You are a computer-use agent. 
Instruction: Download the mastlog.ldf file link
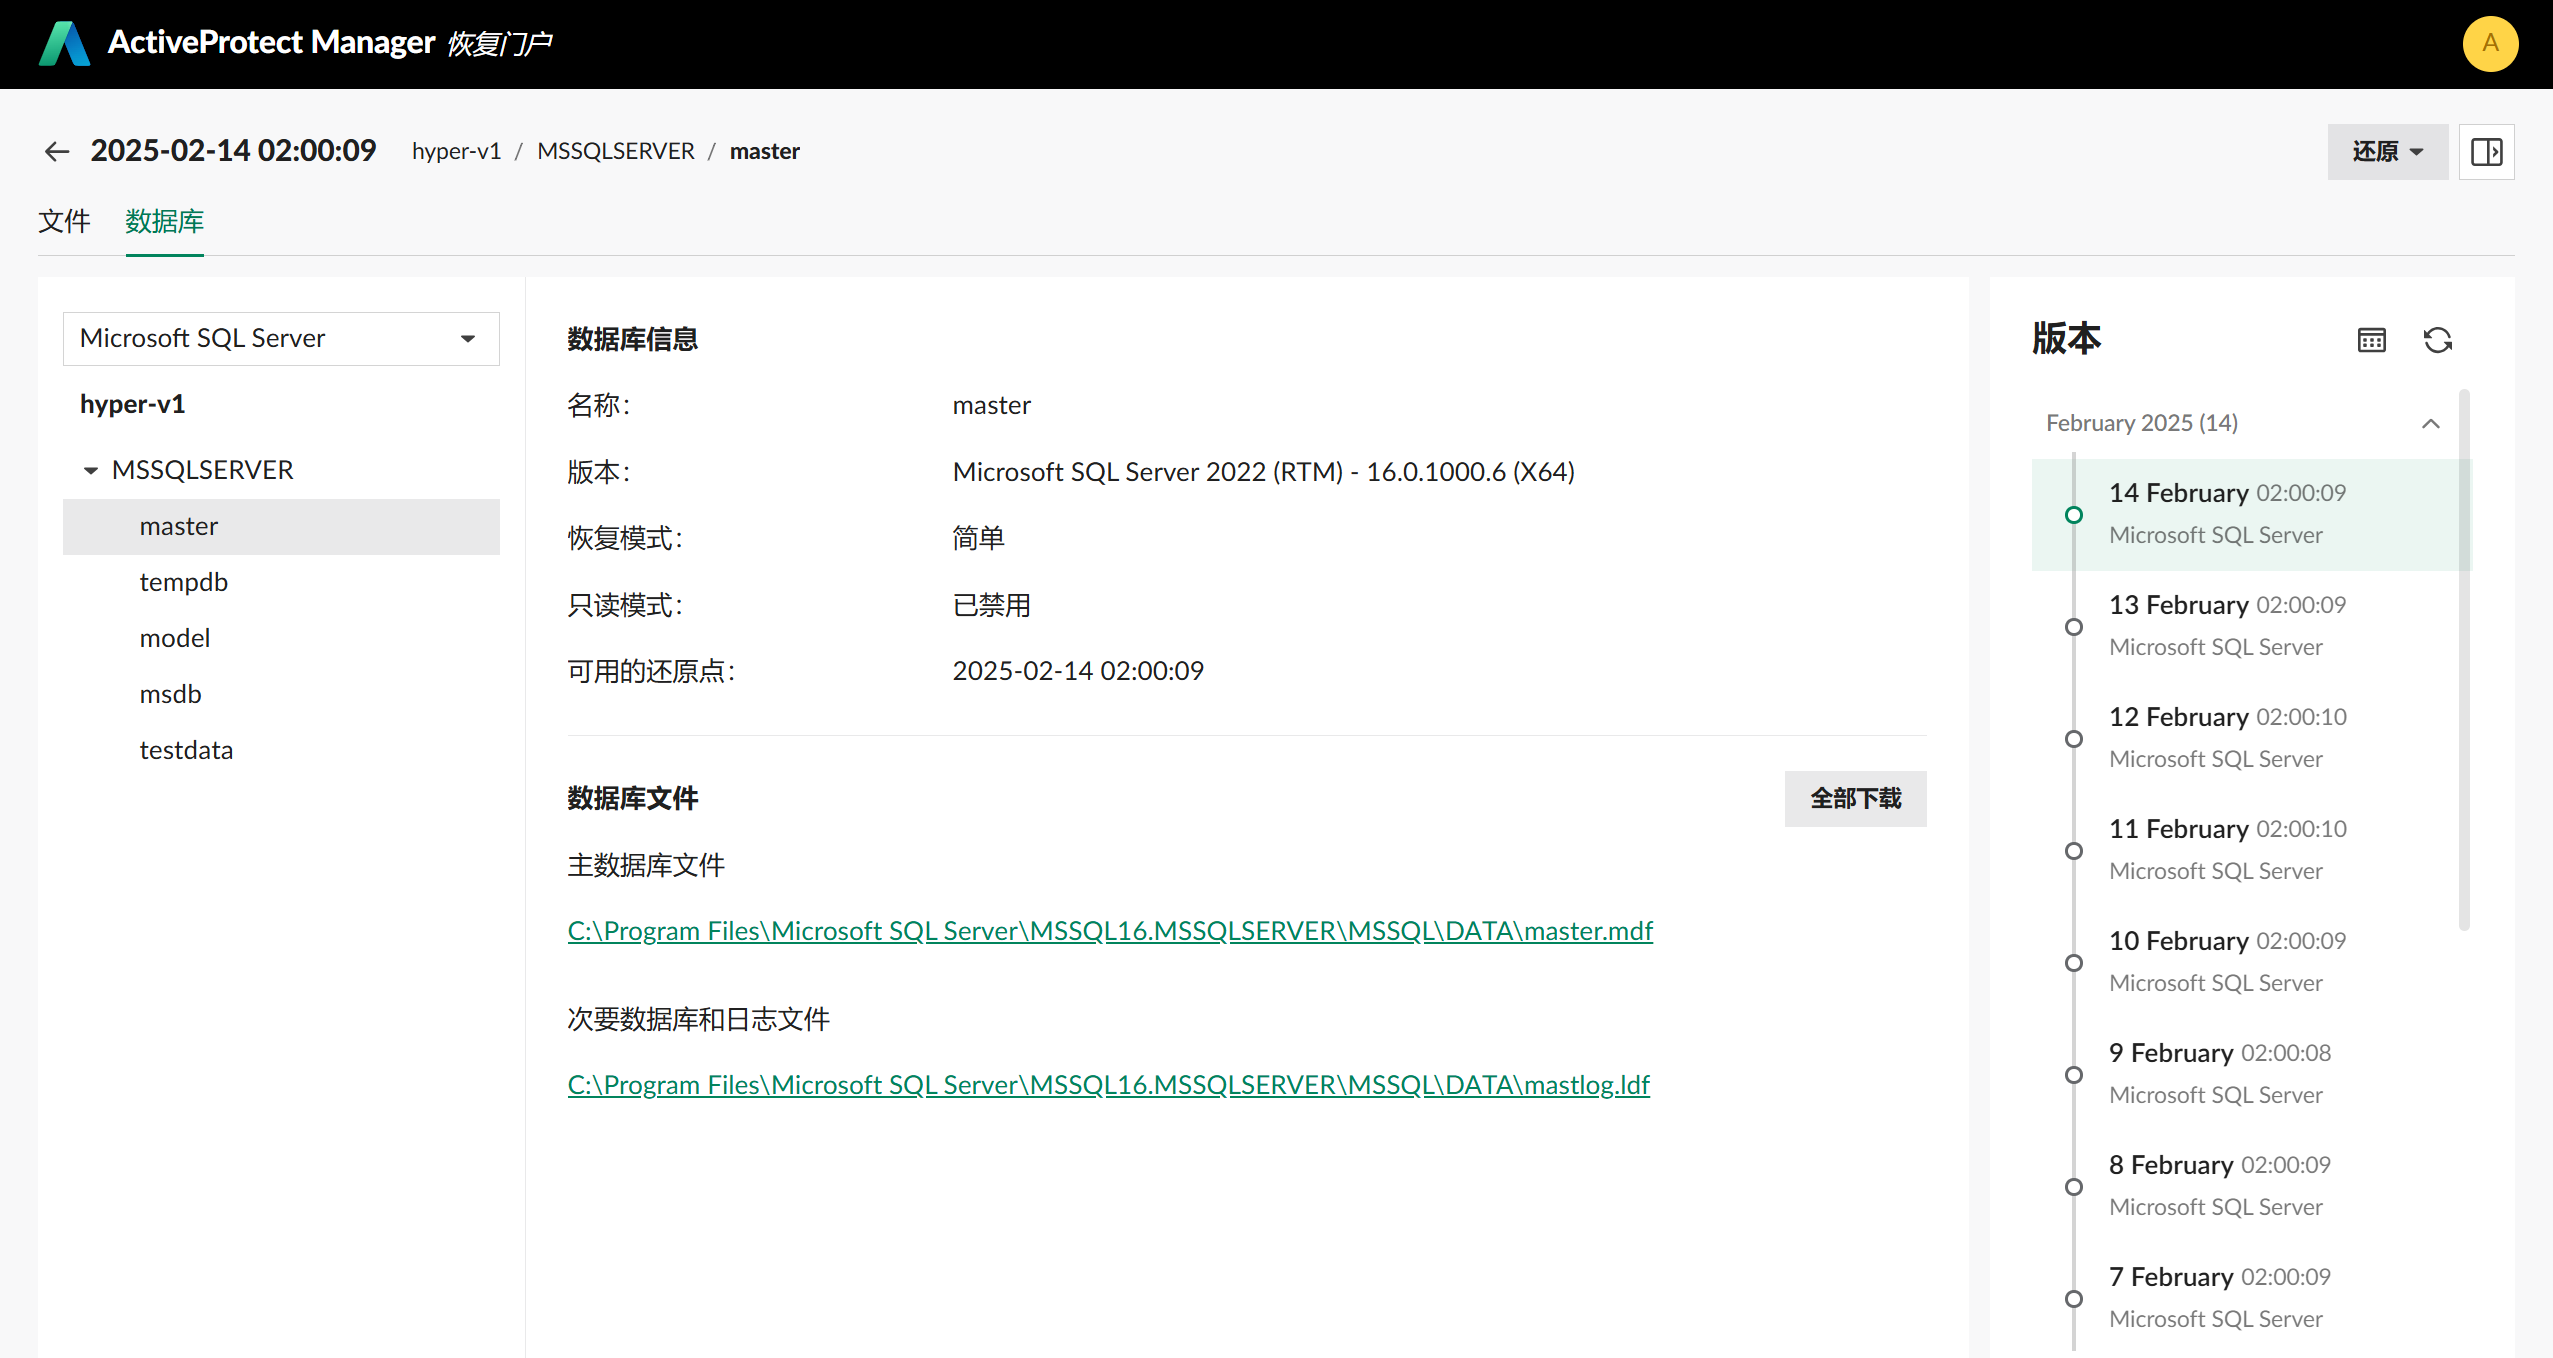tap(1108, 1085)
